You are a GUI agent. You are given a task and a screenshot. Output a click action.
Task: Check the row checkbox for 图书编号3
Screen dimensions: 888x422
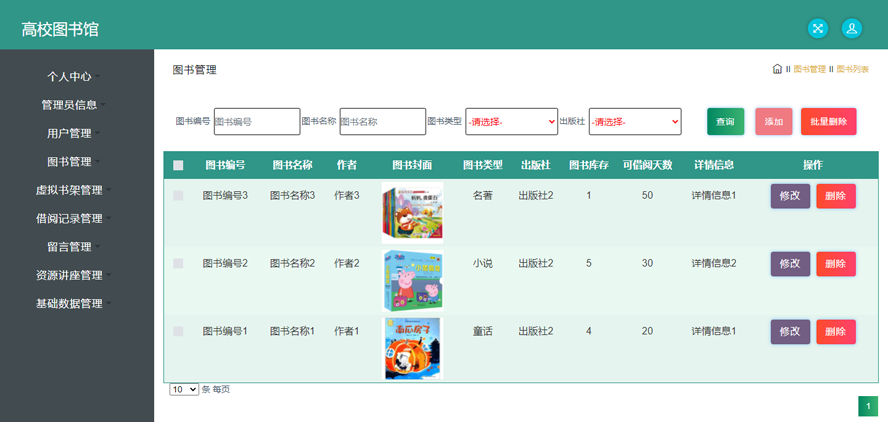[x=178, y=195]
